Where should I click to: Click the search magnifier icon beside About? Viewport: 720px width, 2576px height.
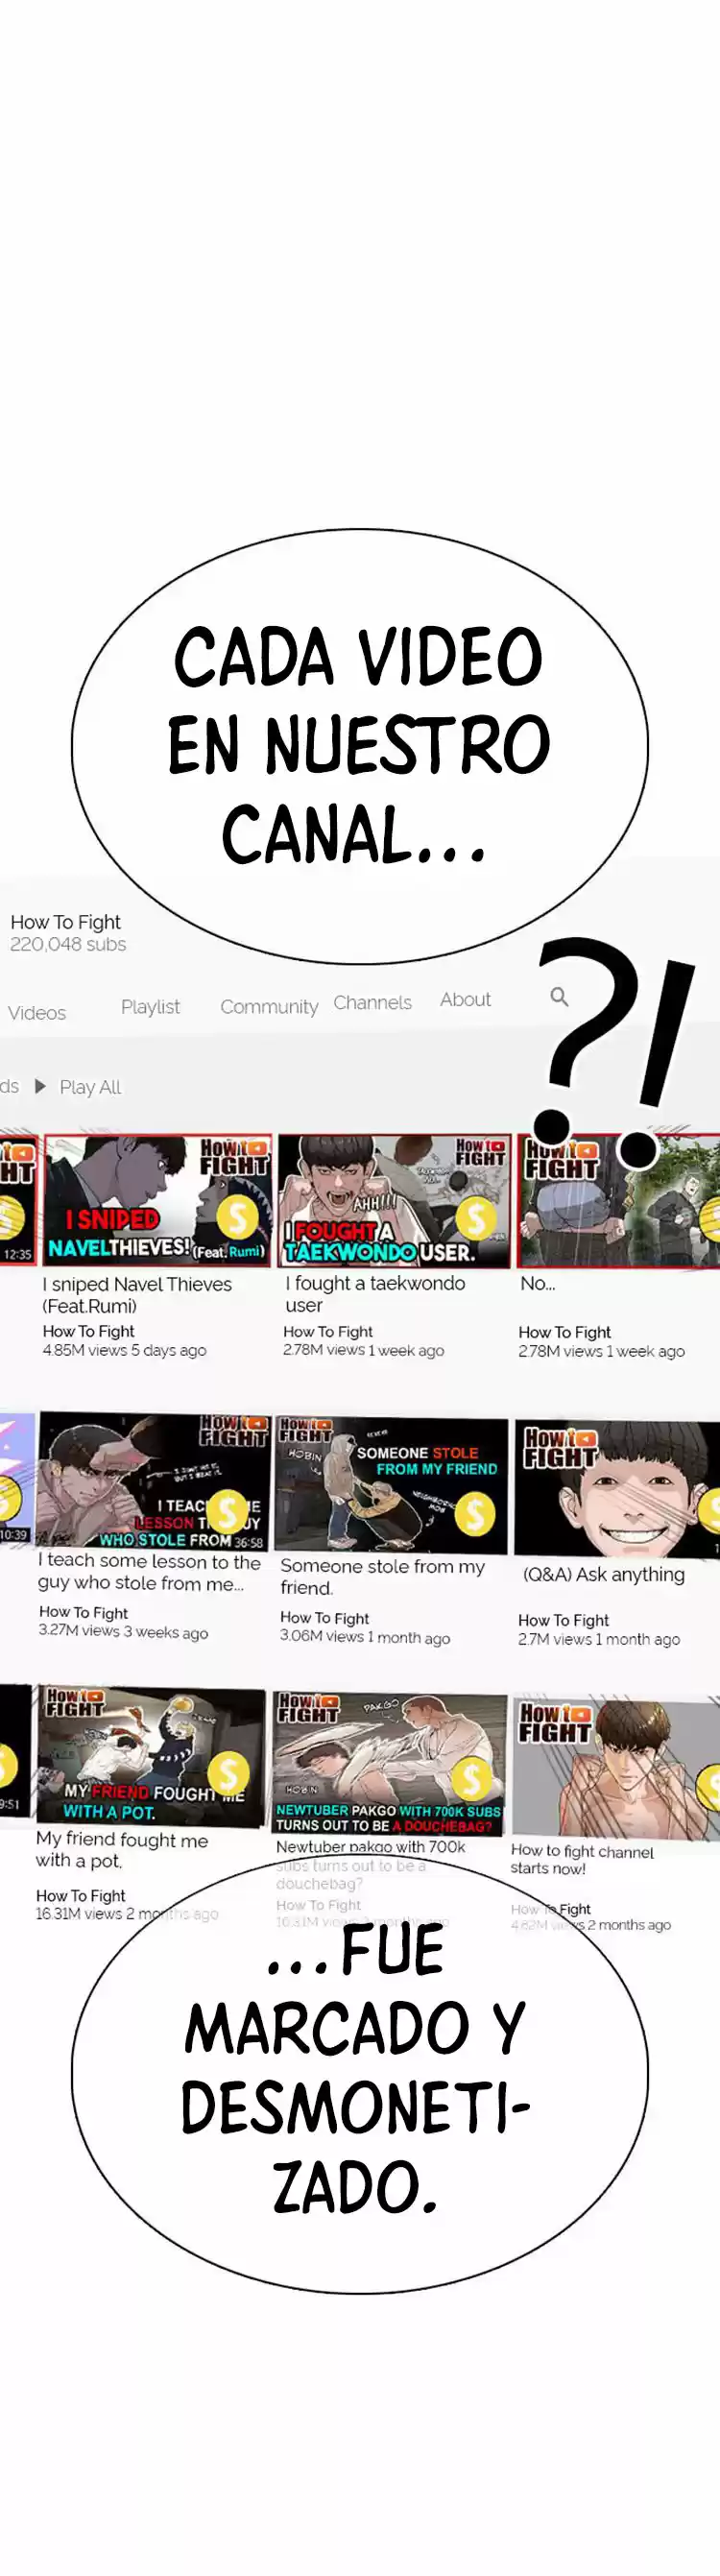(x=559, y=996)
